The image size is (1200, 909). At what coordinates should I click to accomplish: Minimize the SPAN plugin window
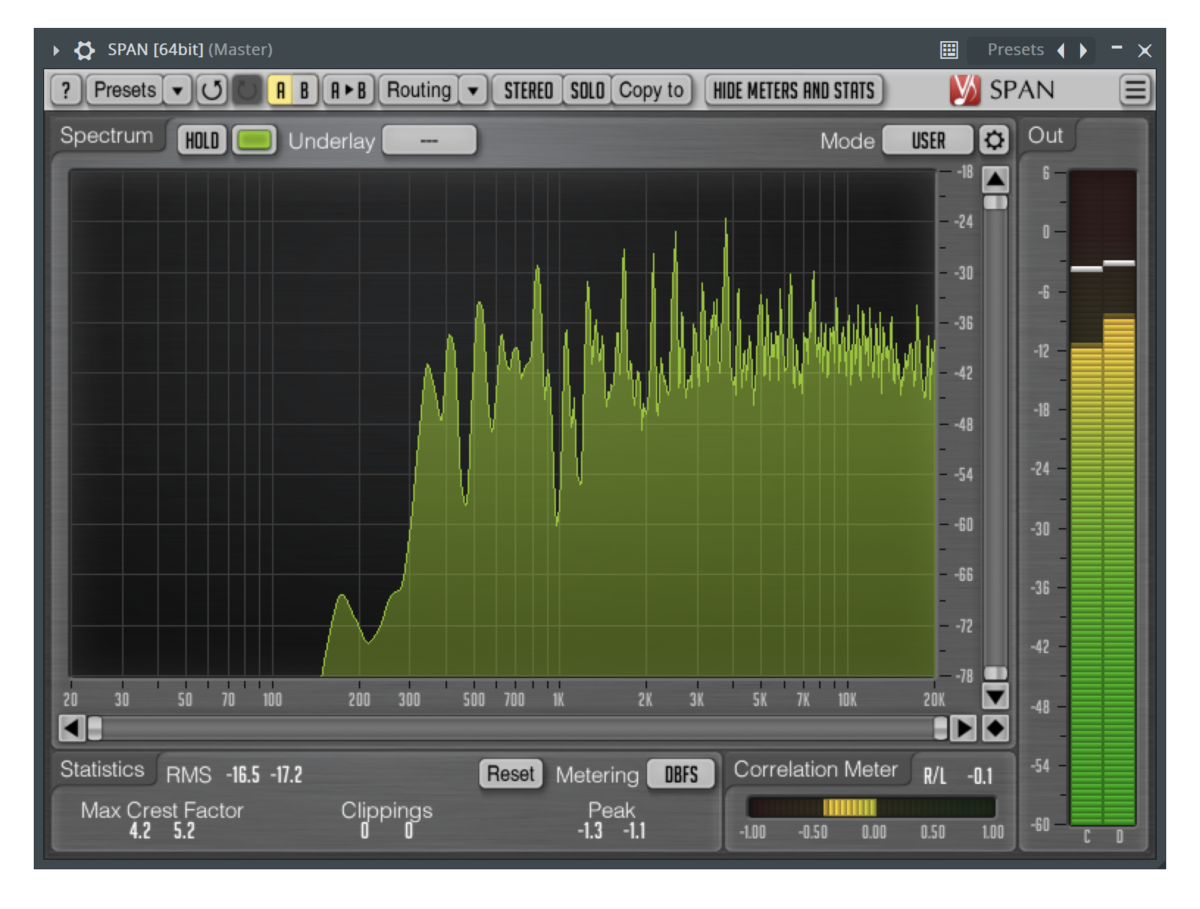click(x=1117, y=49)
